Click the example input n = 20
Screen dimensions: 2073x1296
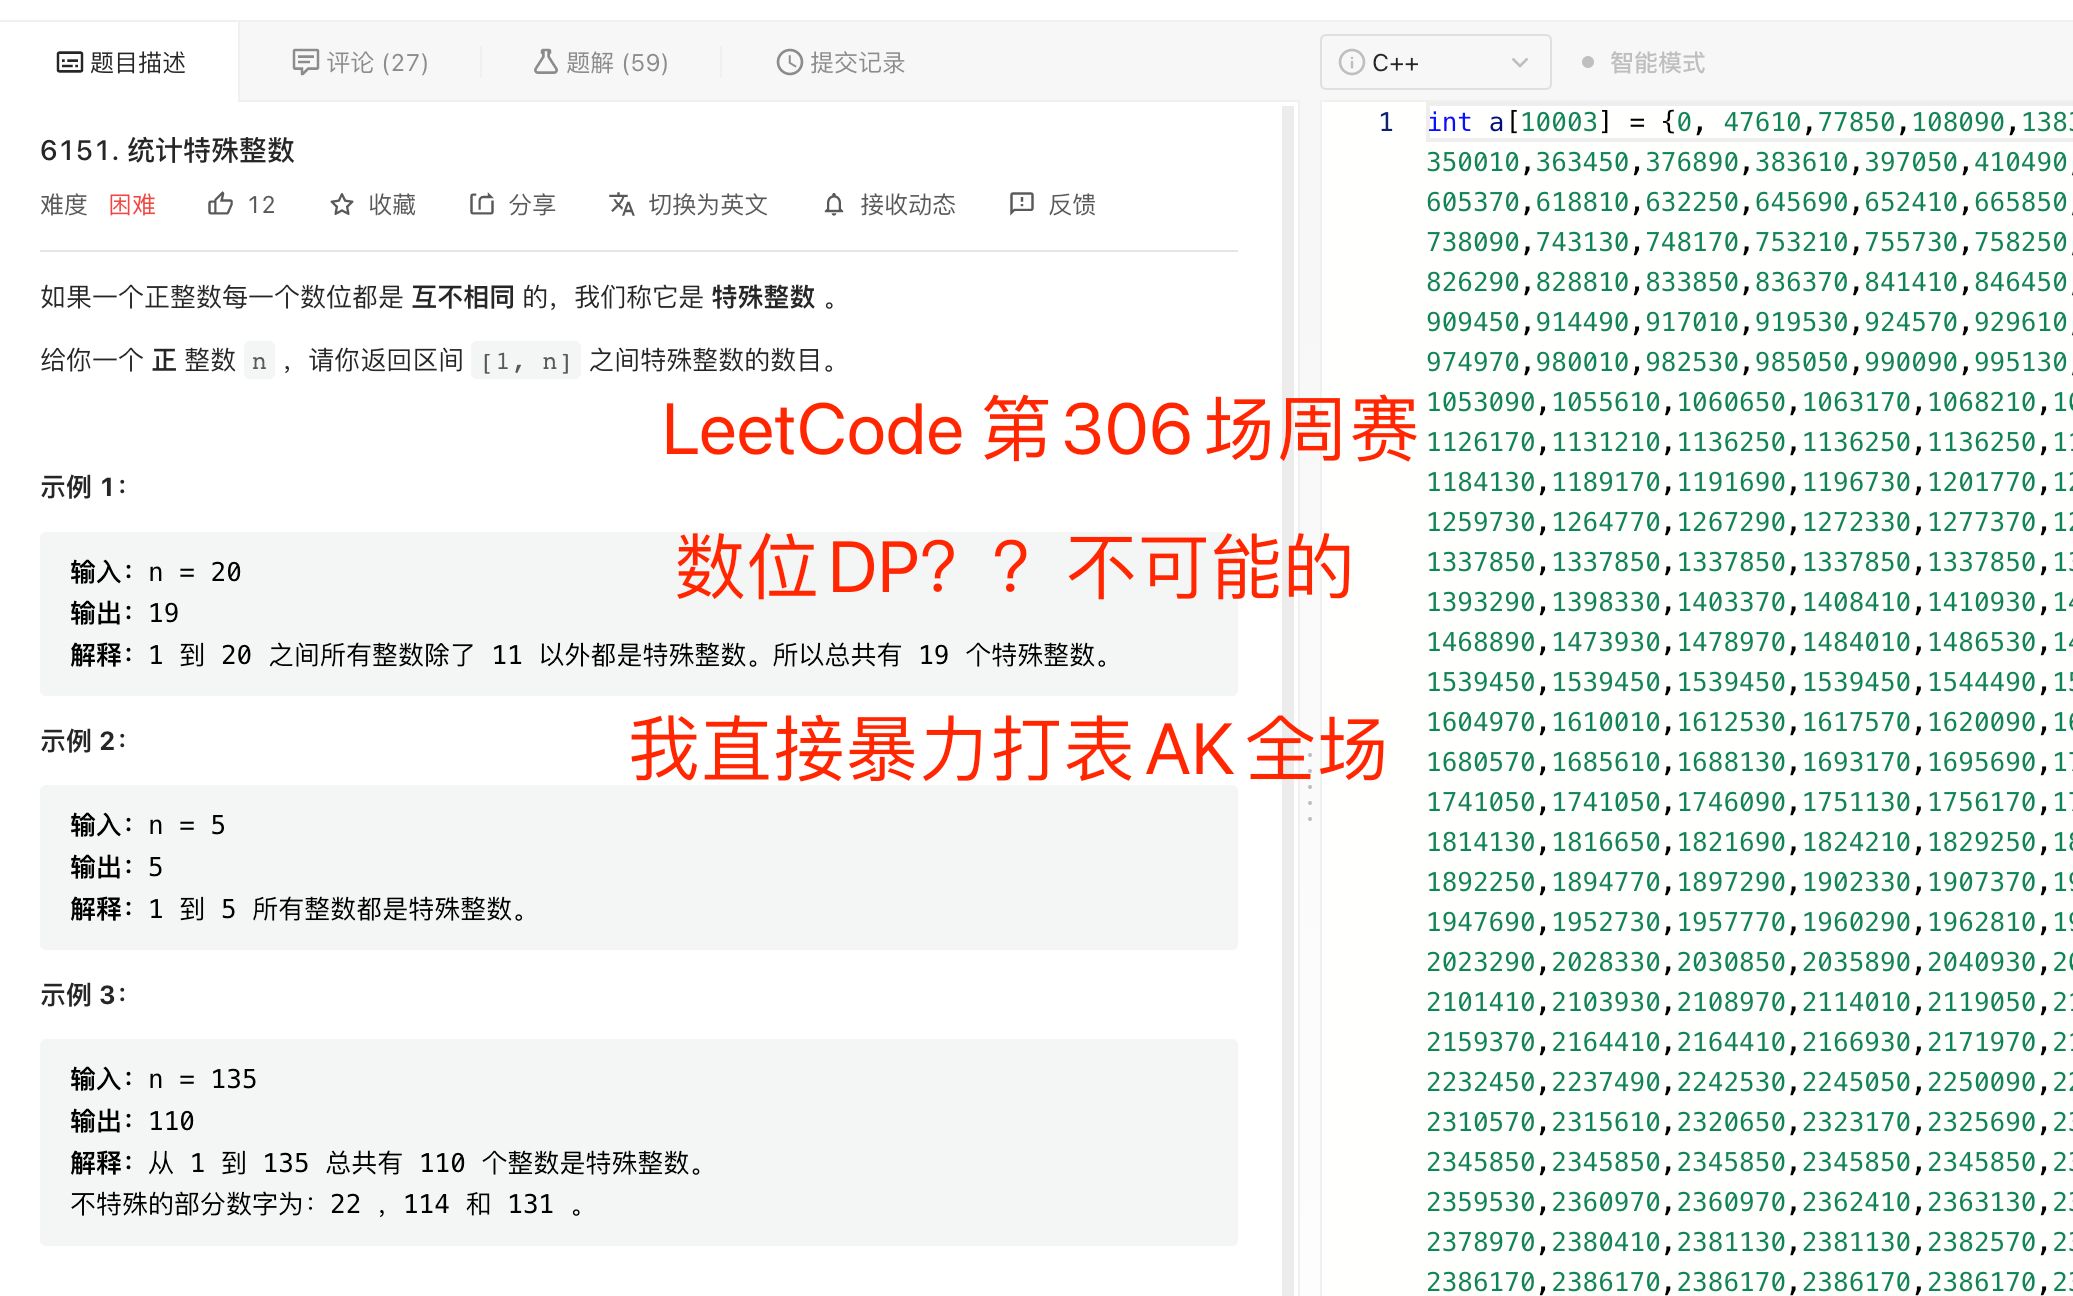pyautogui.click(x=156, y=572)
